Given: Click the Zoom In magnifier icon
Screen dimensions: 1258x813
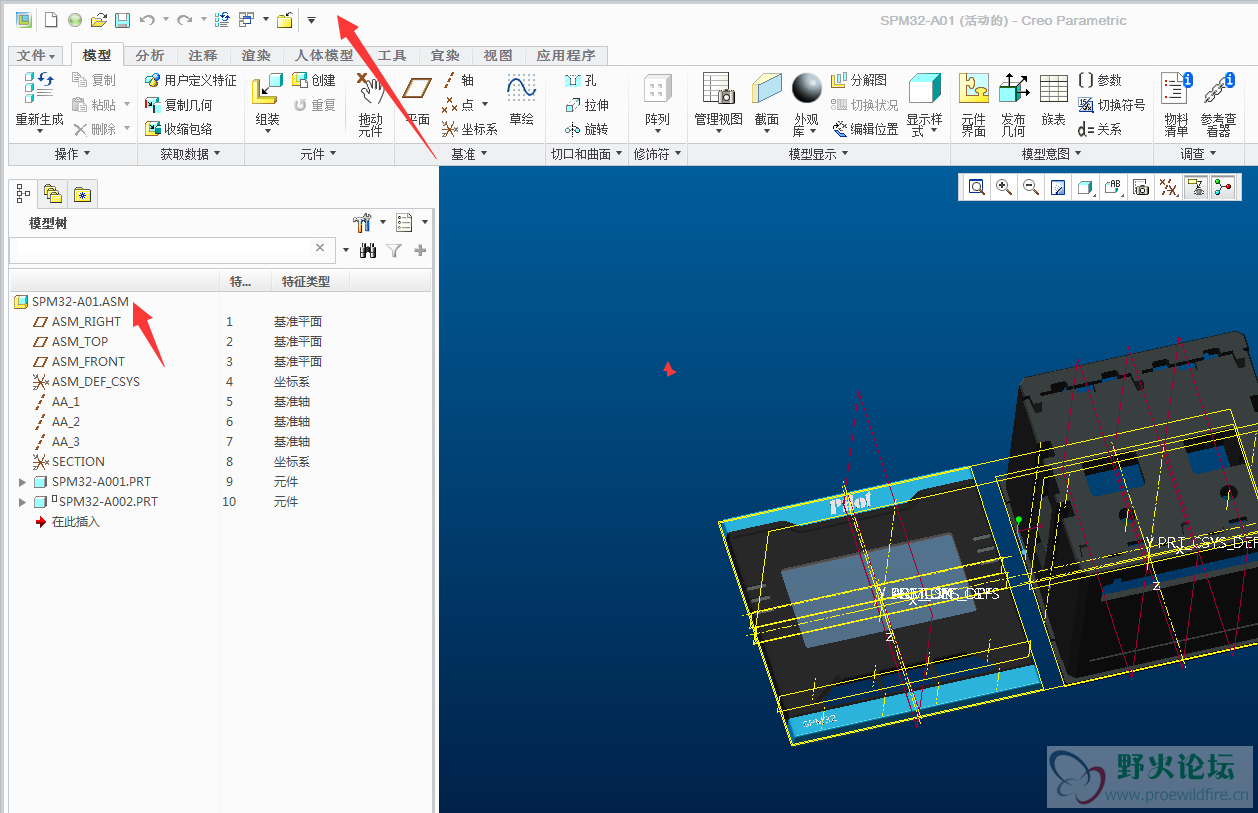Looking at the screenshot, I should [x=1004, y=187].
